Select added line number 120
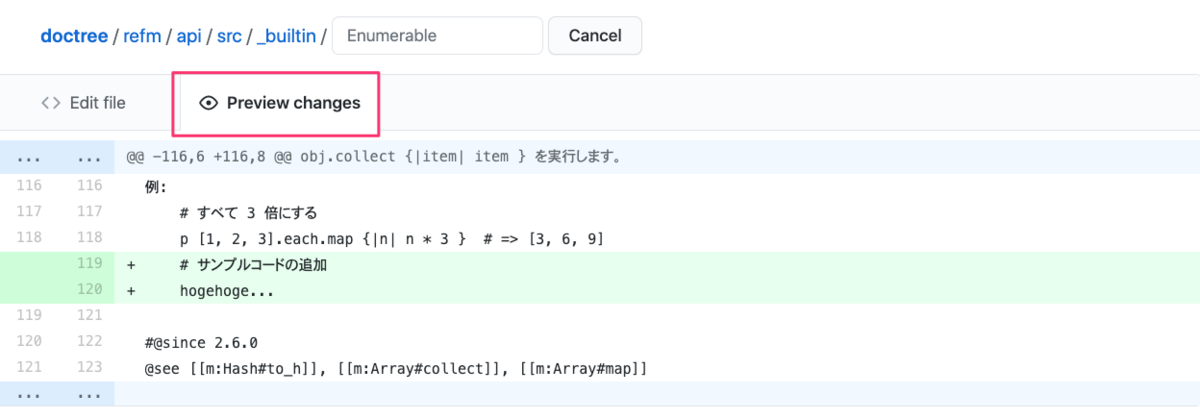The height and width of the screenshot is (418, 1200). click(87, 291)
